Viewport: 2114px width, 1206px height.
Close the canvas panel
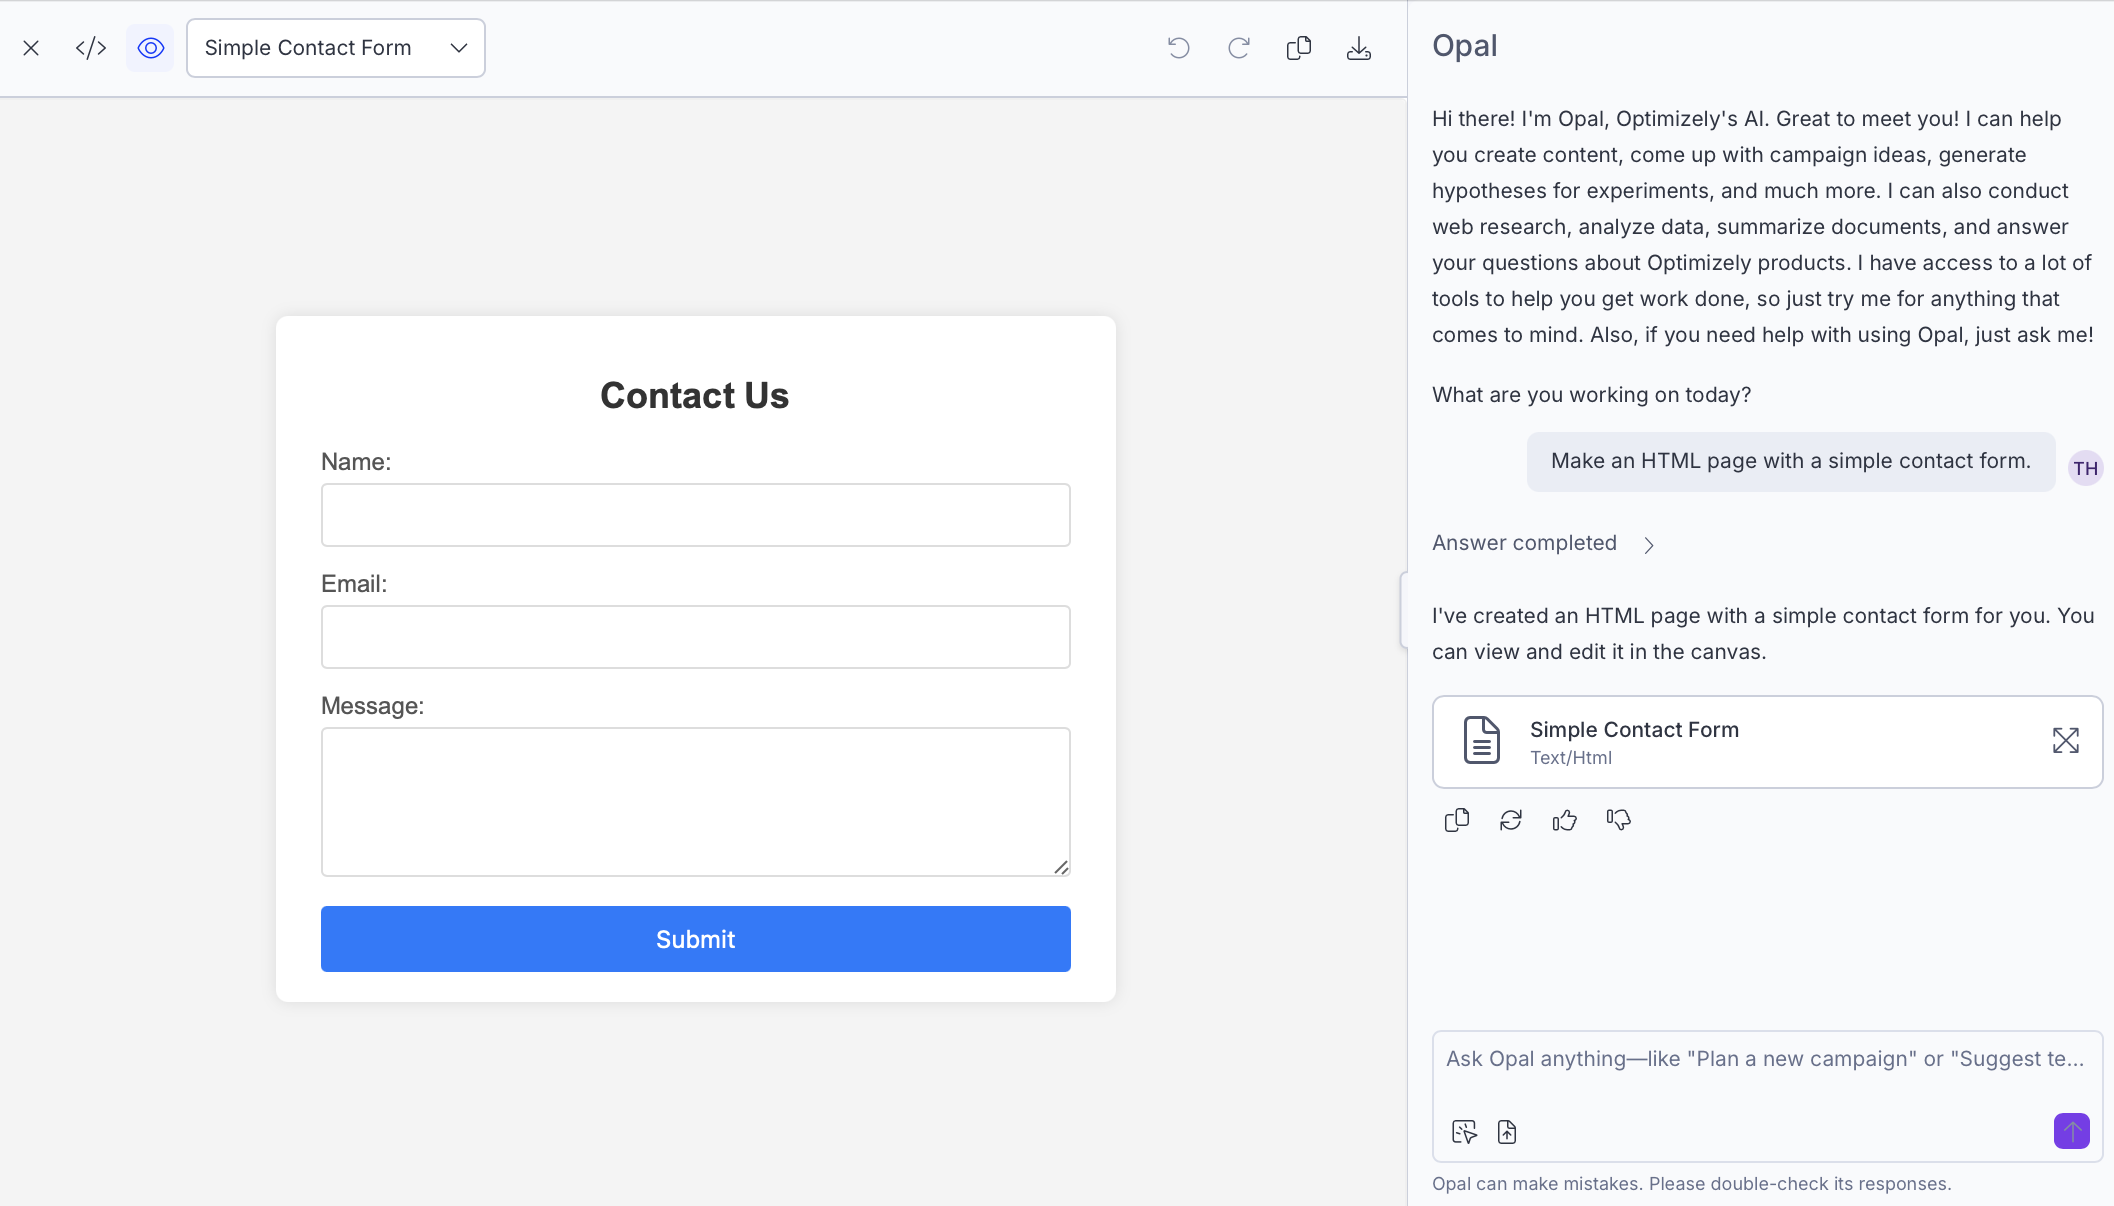point(31,48)
